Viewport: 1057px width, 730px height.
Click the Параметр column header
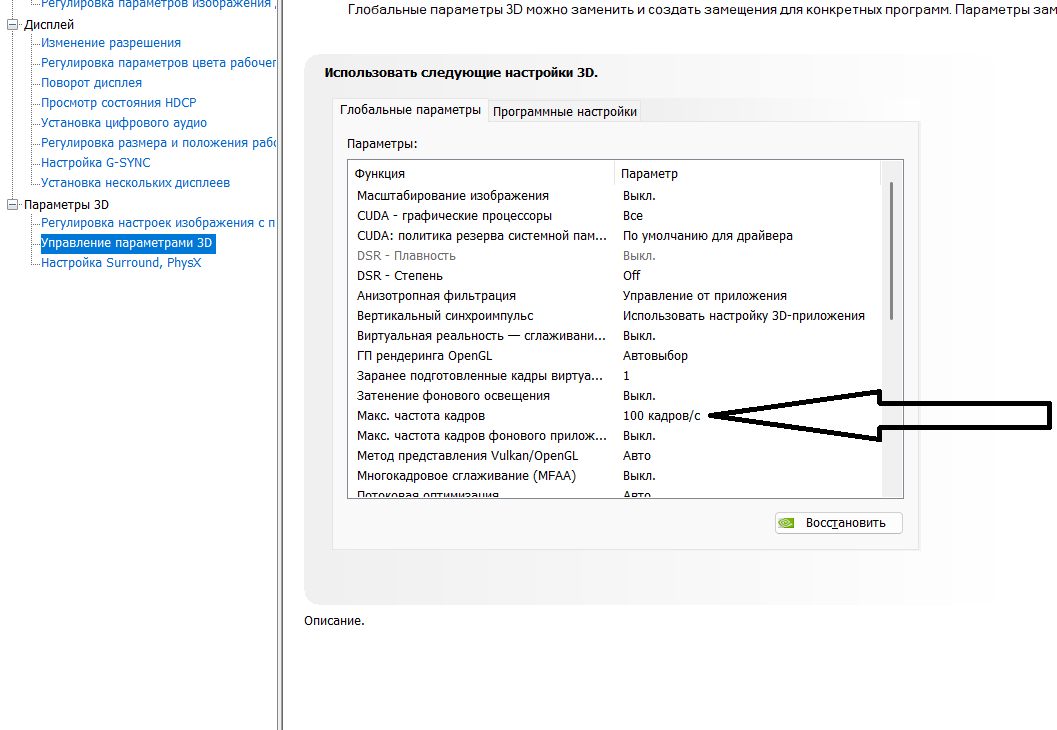748,173
